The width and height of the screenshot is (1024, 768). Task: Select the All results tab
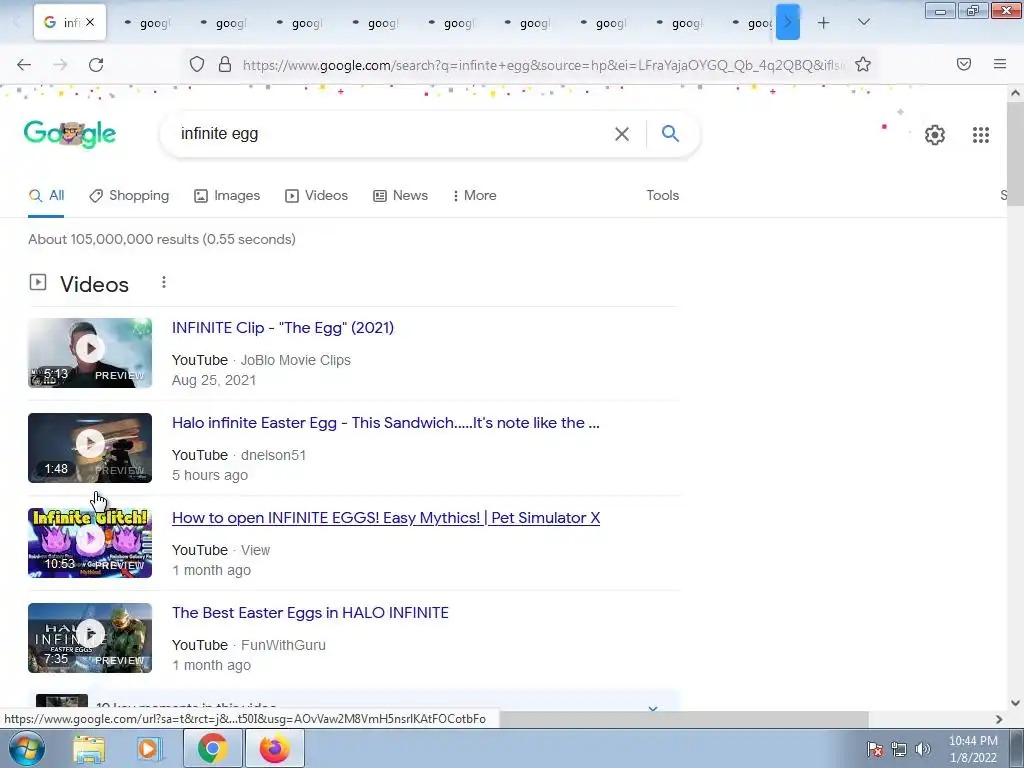point(46,195)
